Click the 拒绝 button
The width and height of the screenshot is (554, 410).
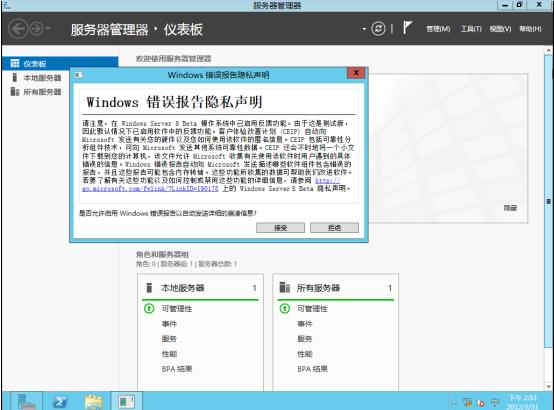[x=334, y=228]
